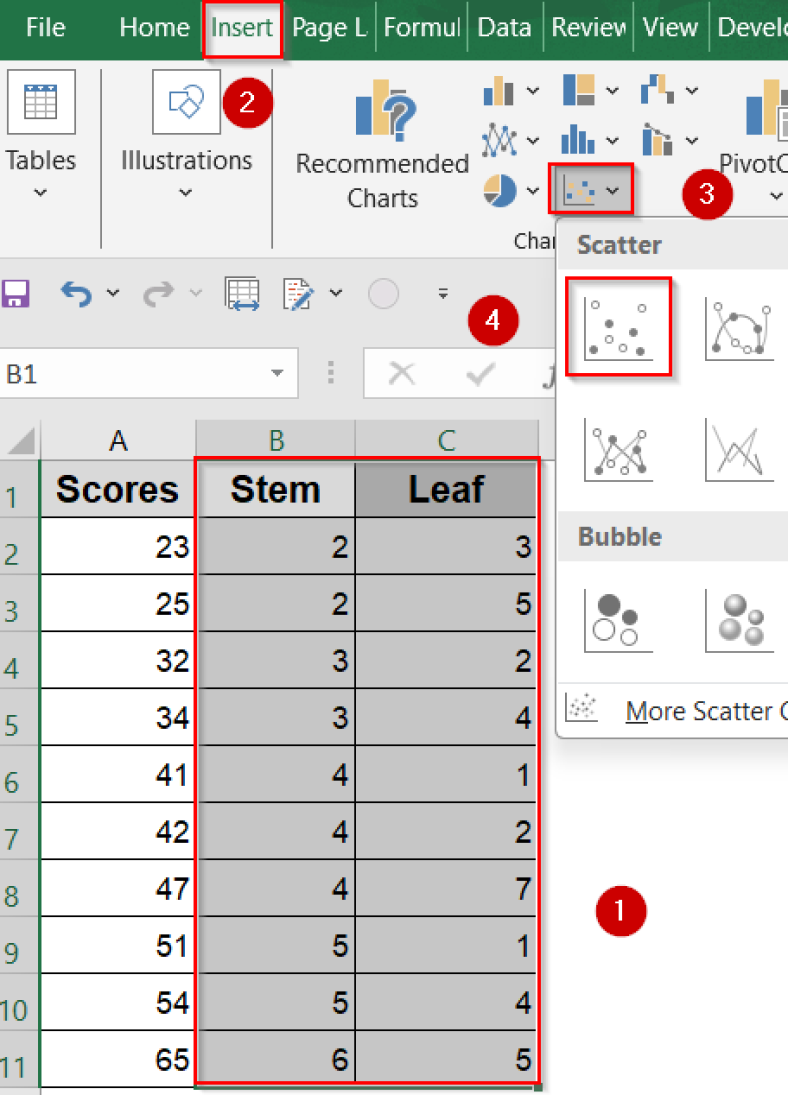Open the Insert ribbon tab

click(242, 28)
